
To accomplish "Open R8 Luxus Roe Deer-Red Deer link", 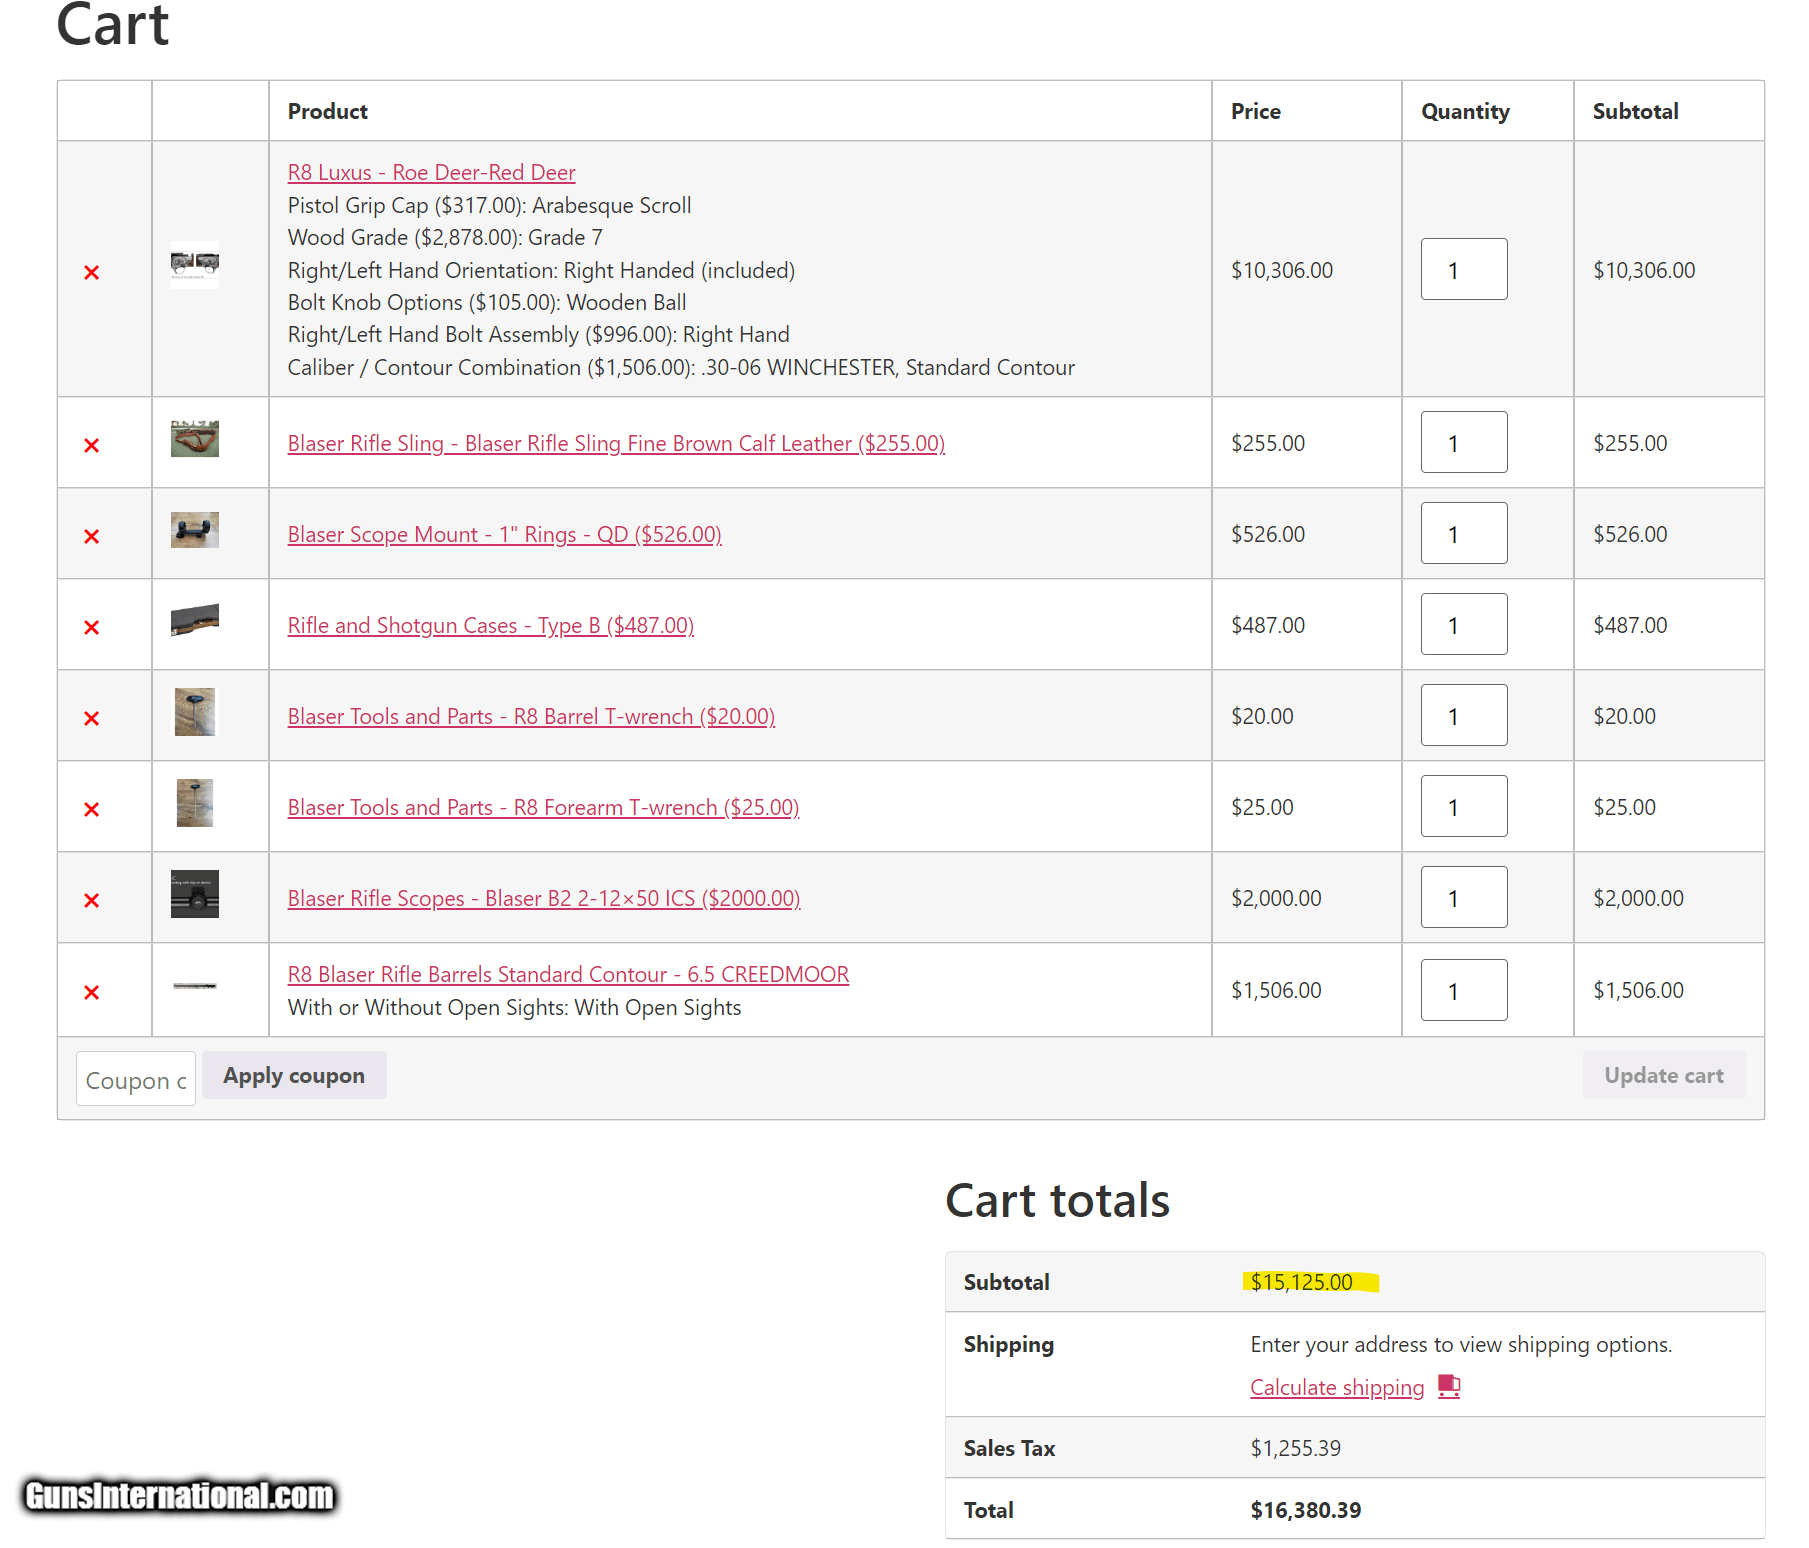I will pyautogui.click(x=431, y=172).
